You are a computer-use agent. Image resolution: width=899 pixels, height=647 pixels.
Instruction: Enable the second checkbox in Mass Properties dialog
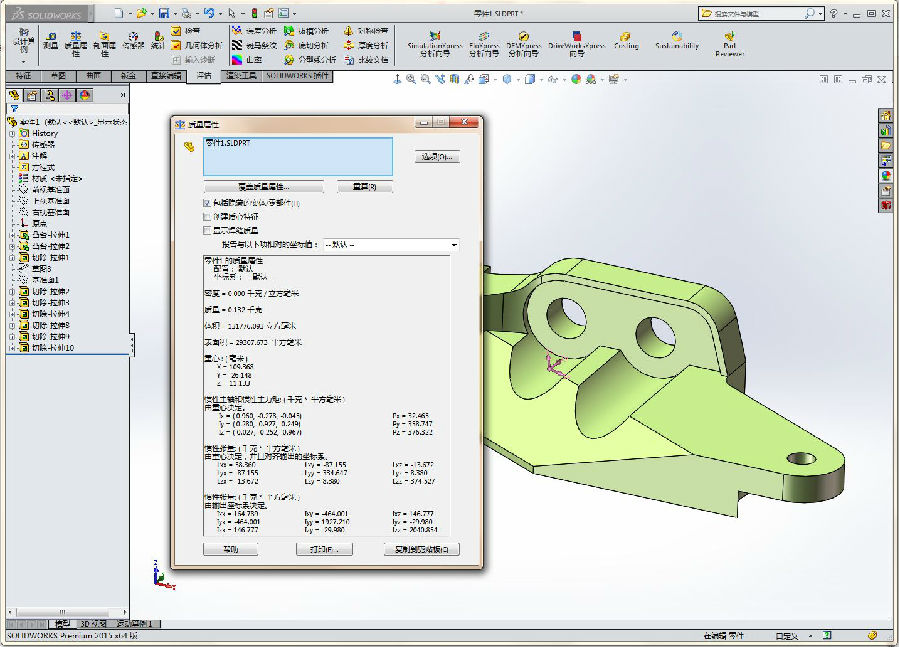coord(207,216)
